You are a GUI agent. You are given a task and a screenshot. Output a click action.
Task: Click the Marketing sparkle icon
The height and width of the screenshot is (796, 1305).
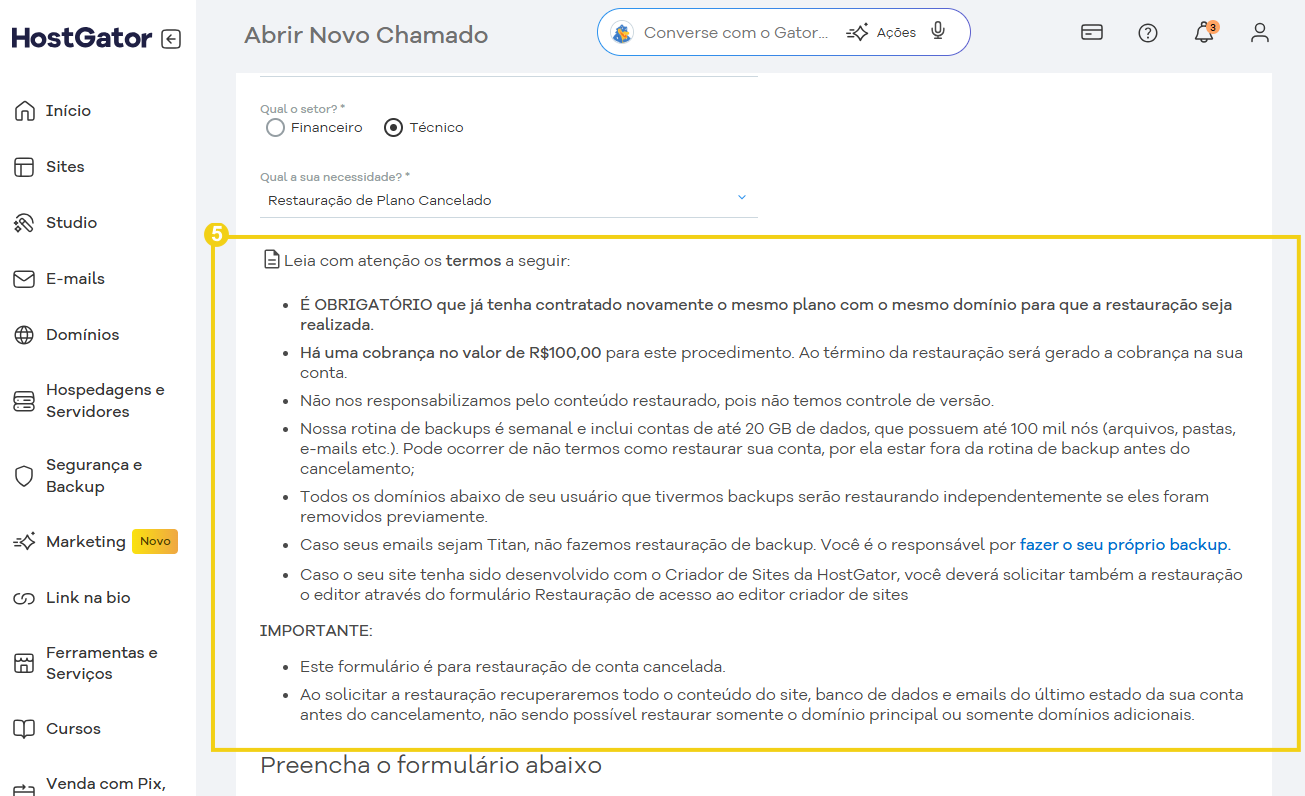click(24, 542)
